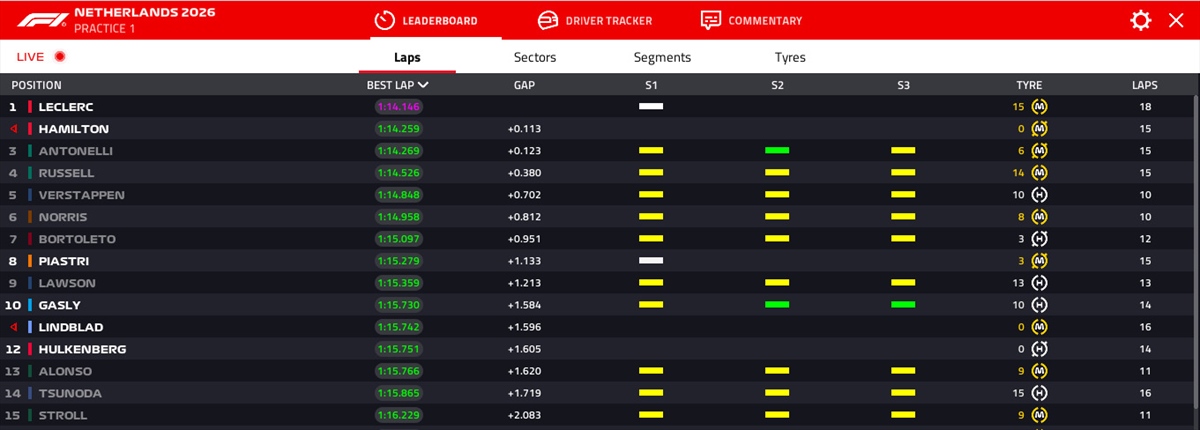1200x430 pixels.
Task: Click the Leaderboard stopwatch icon
Action: 384,20
